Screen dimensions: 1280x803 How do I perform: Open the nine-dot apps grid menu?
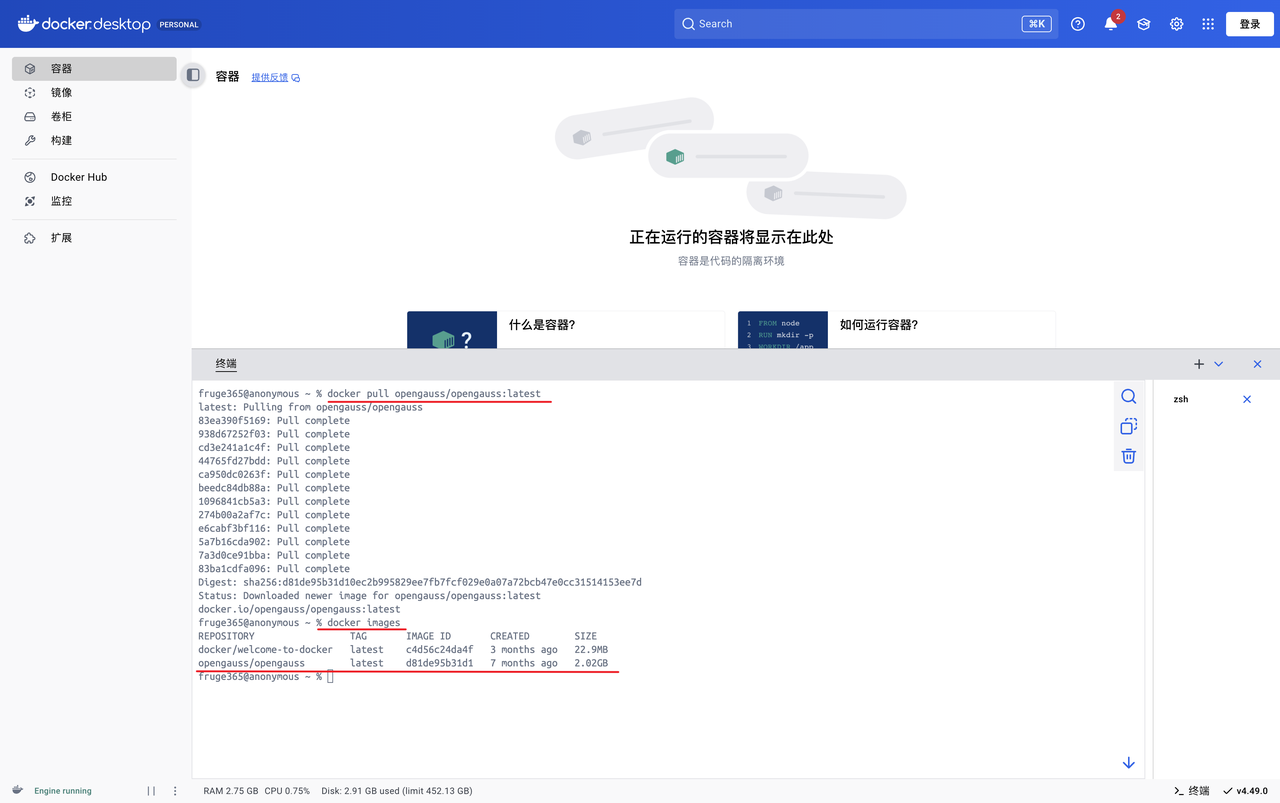1208,23
